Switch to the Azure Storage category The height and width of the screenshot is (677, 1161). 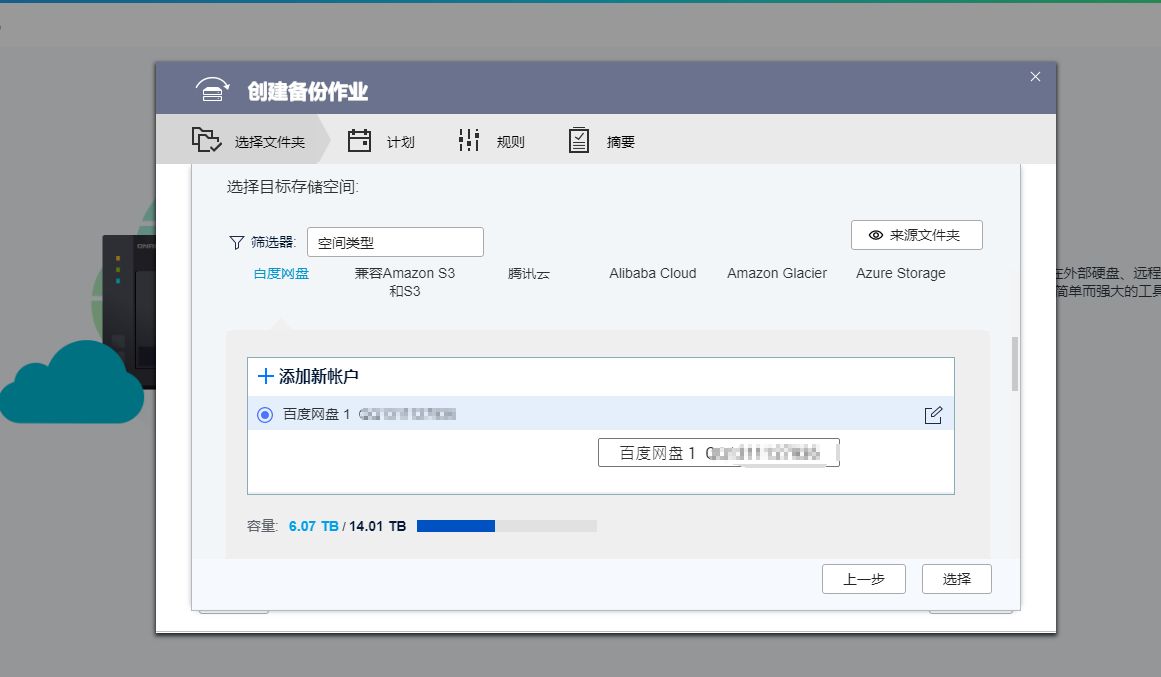(x=899, y=273)
